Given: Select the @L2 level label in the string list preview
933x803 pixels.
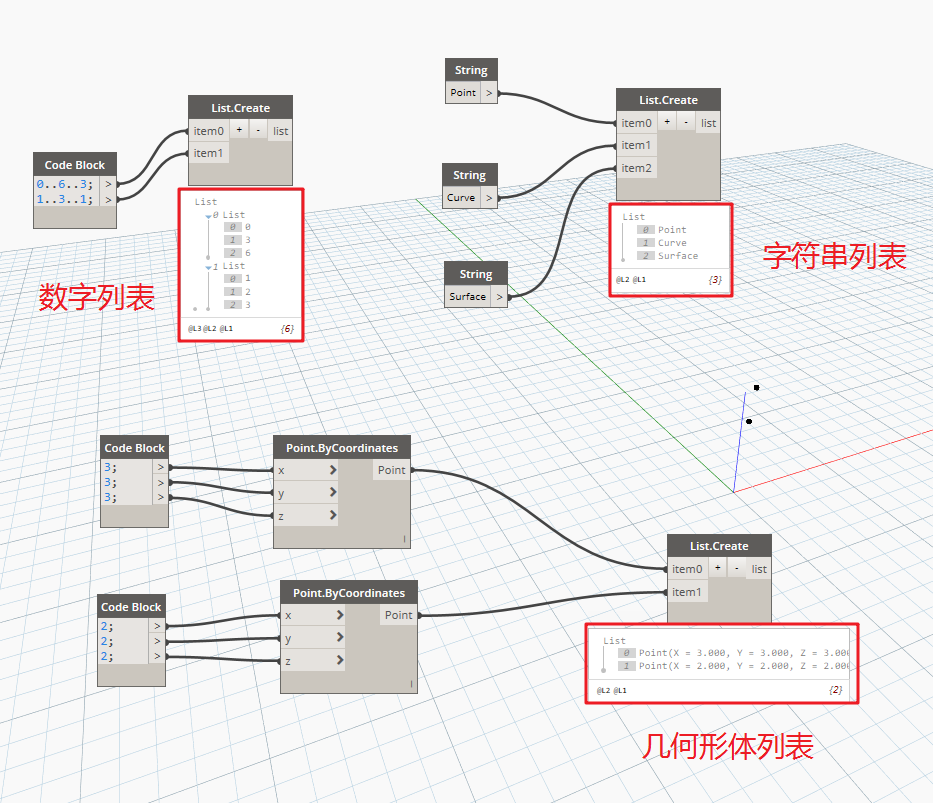Looking at the screenshot, I should click(x=622, y=280).
